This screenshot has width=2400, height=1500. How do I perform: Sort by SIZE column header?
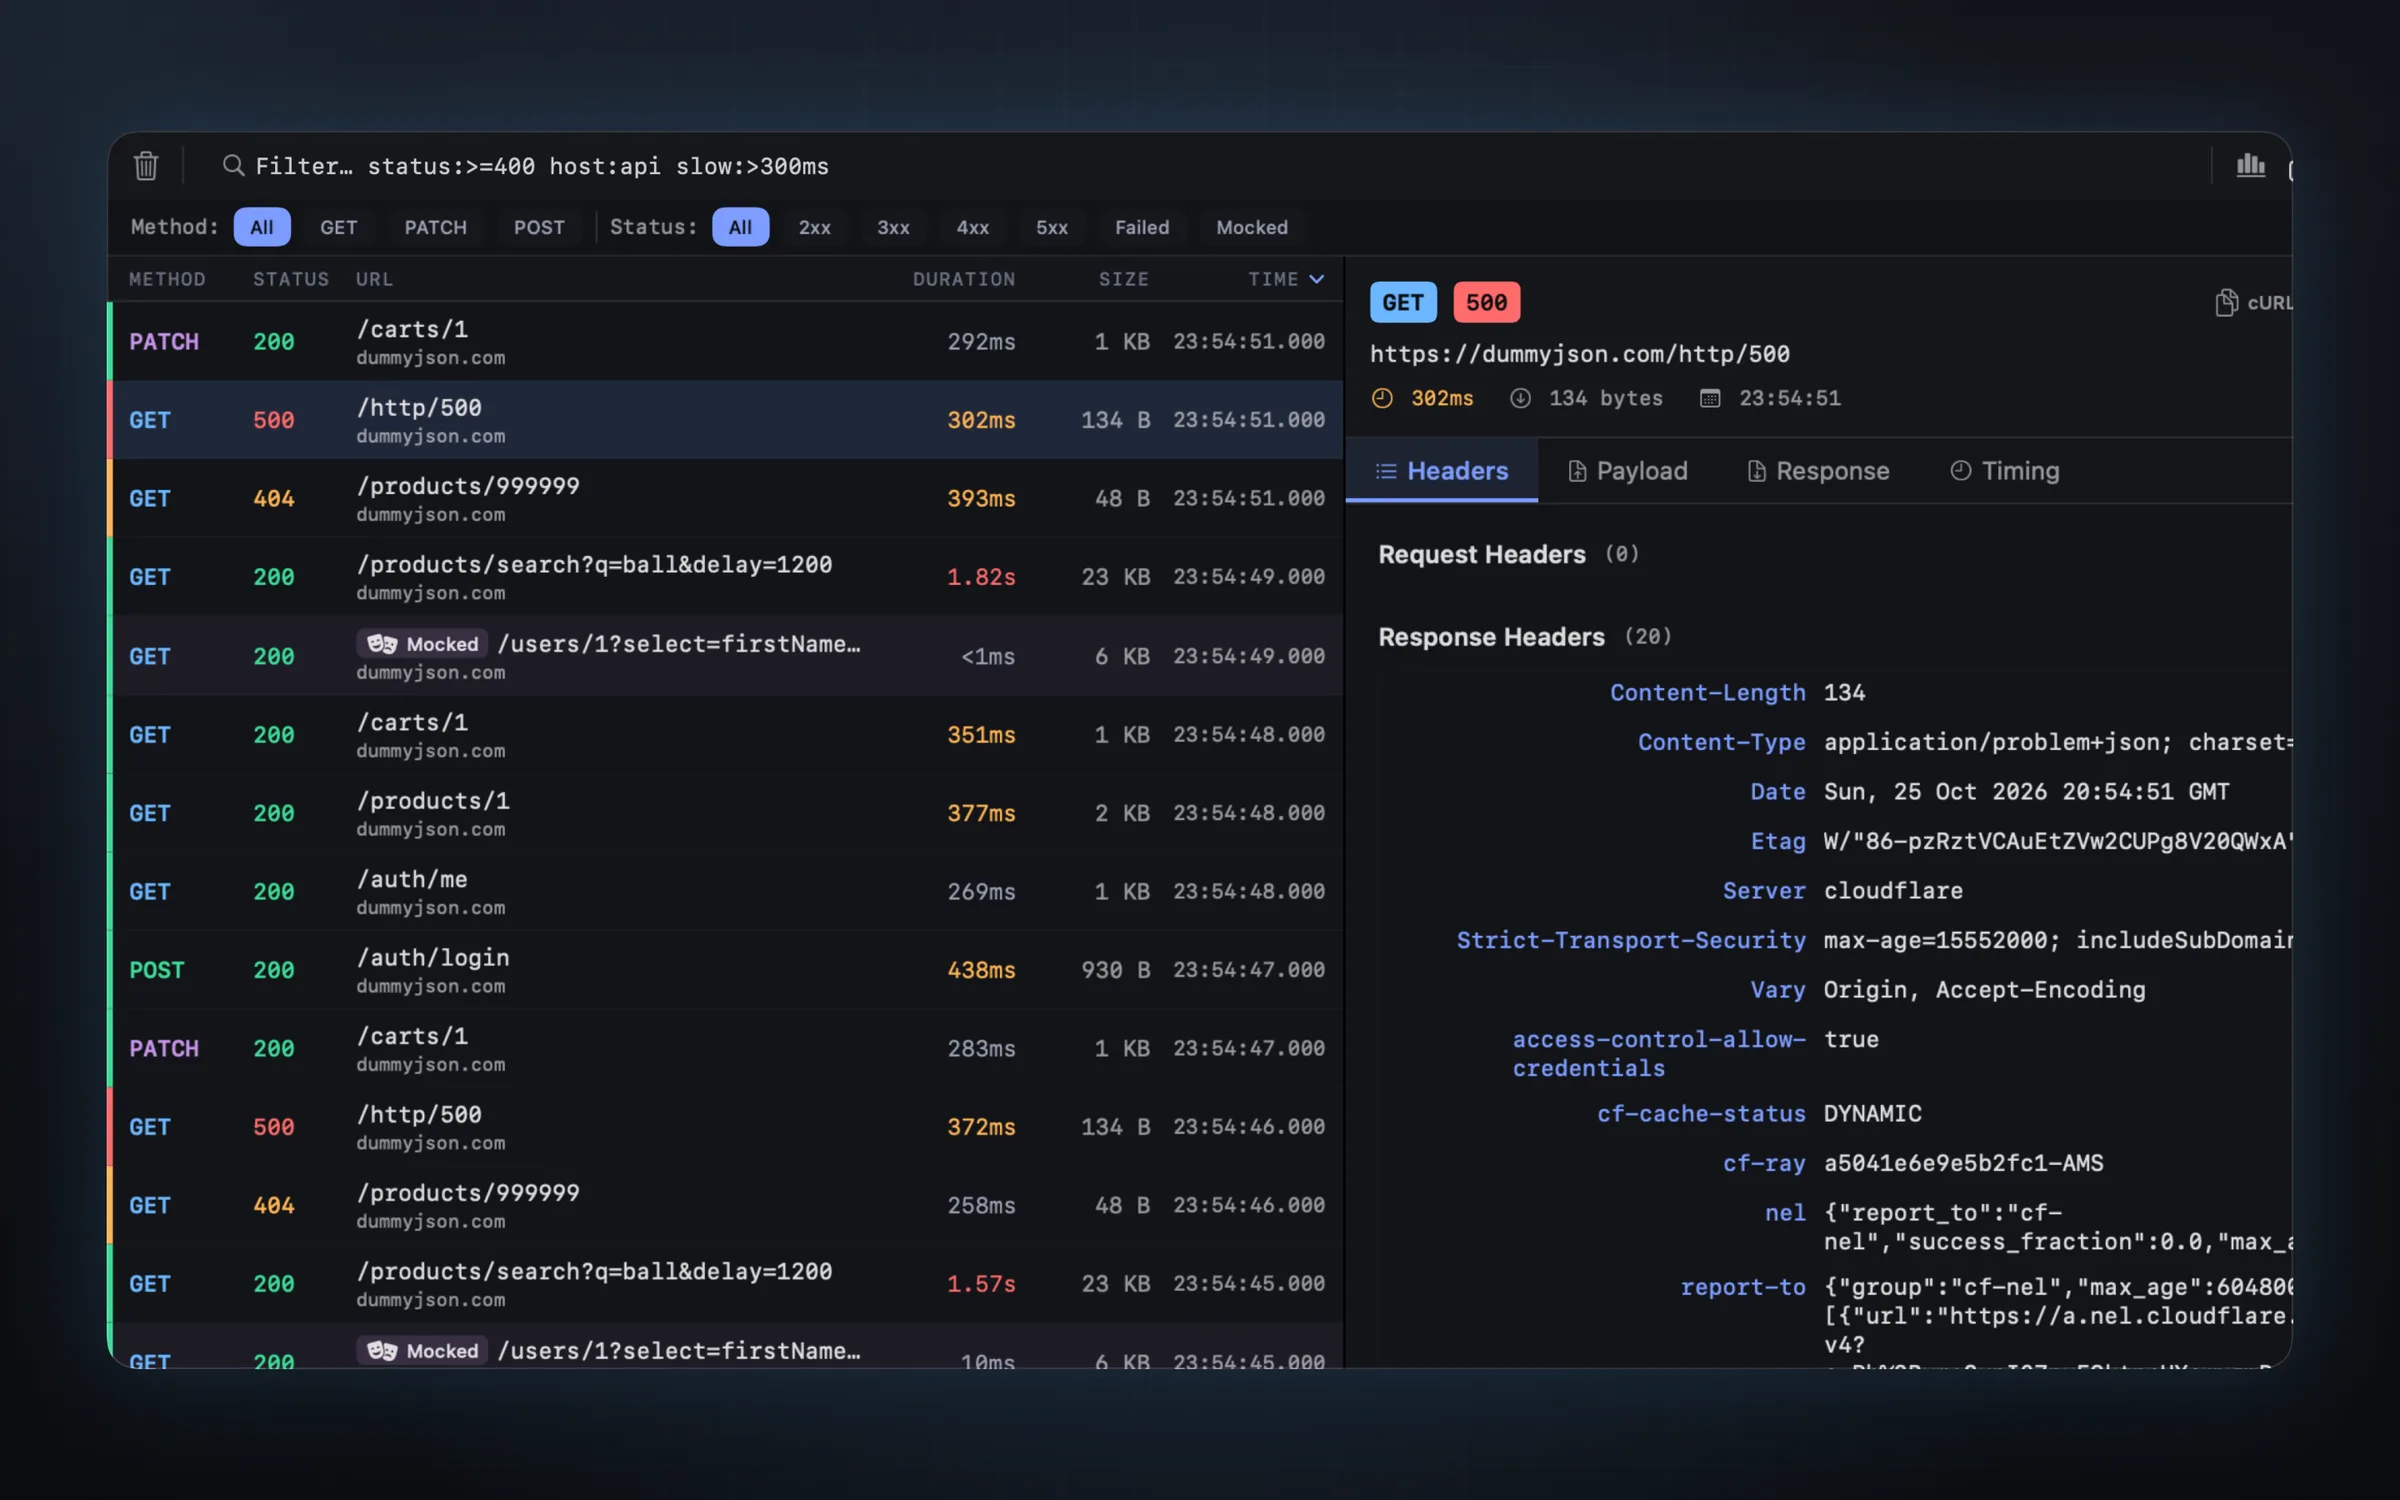tap(1123, 279)
